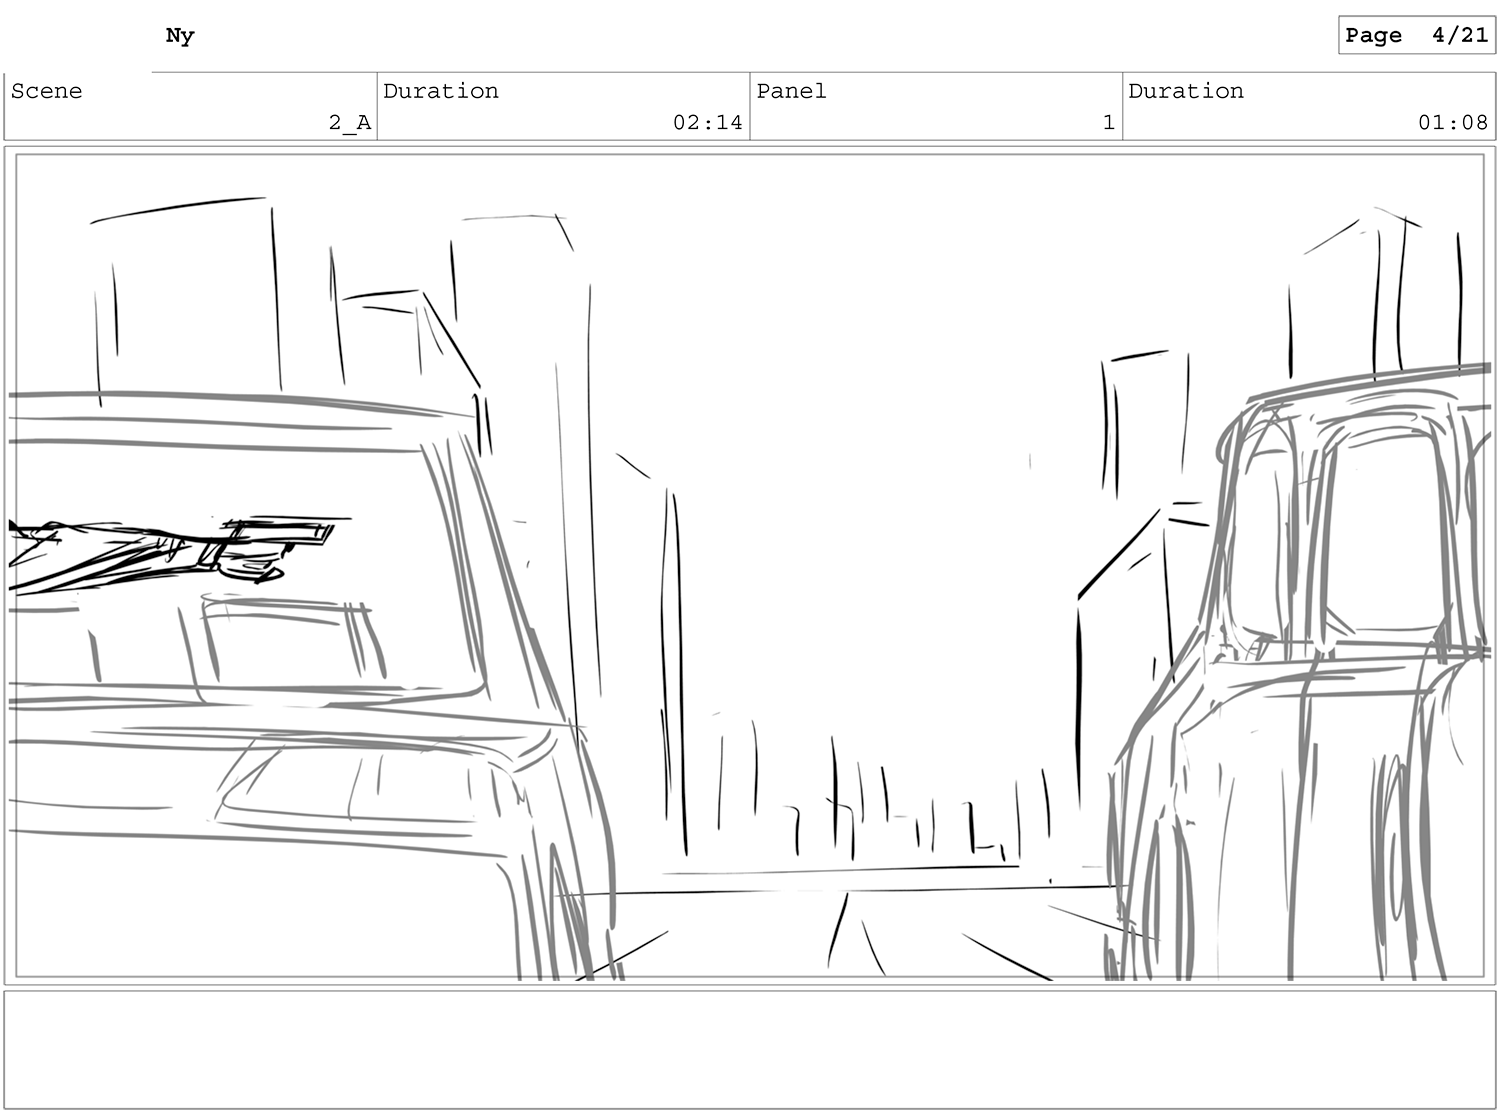Select the scene Duration label

441,91
